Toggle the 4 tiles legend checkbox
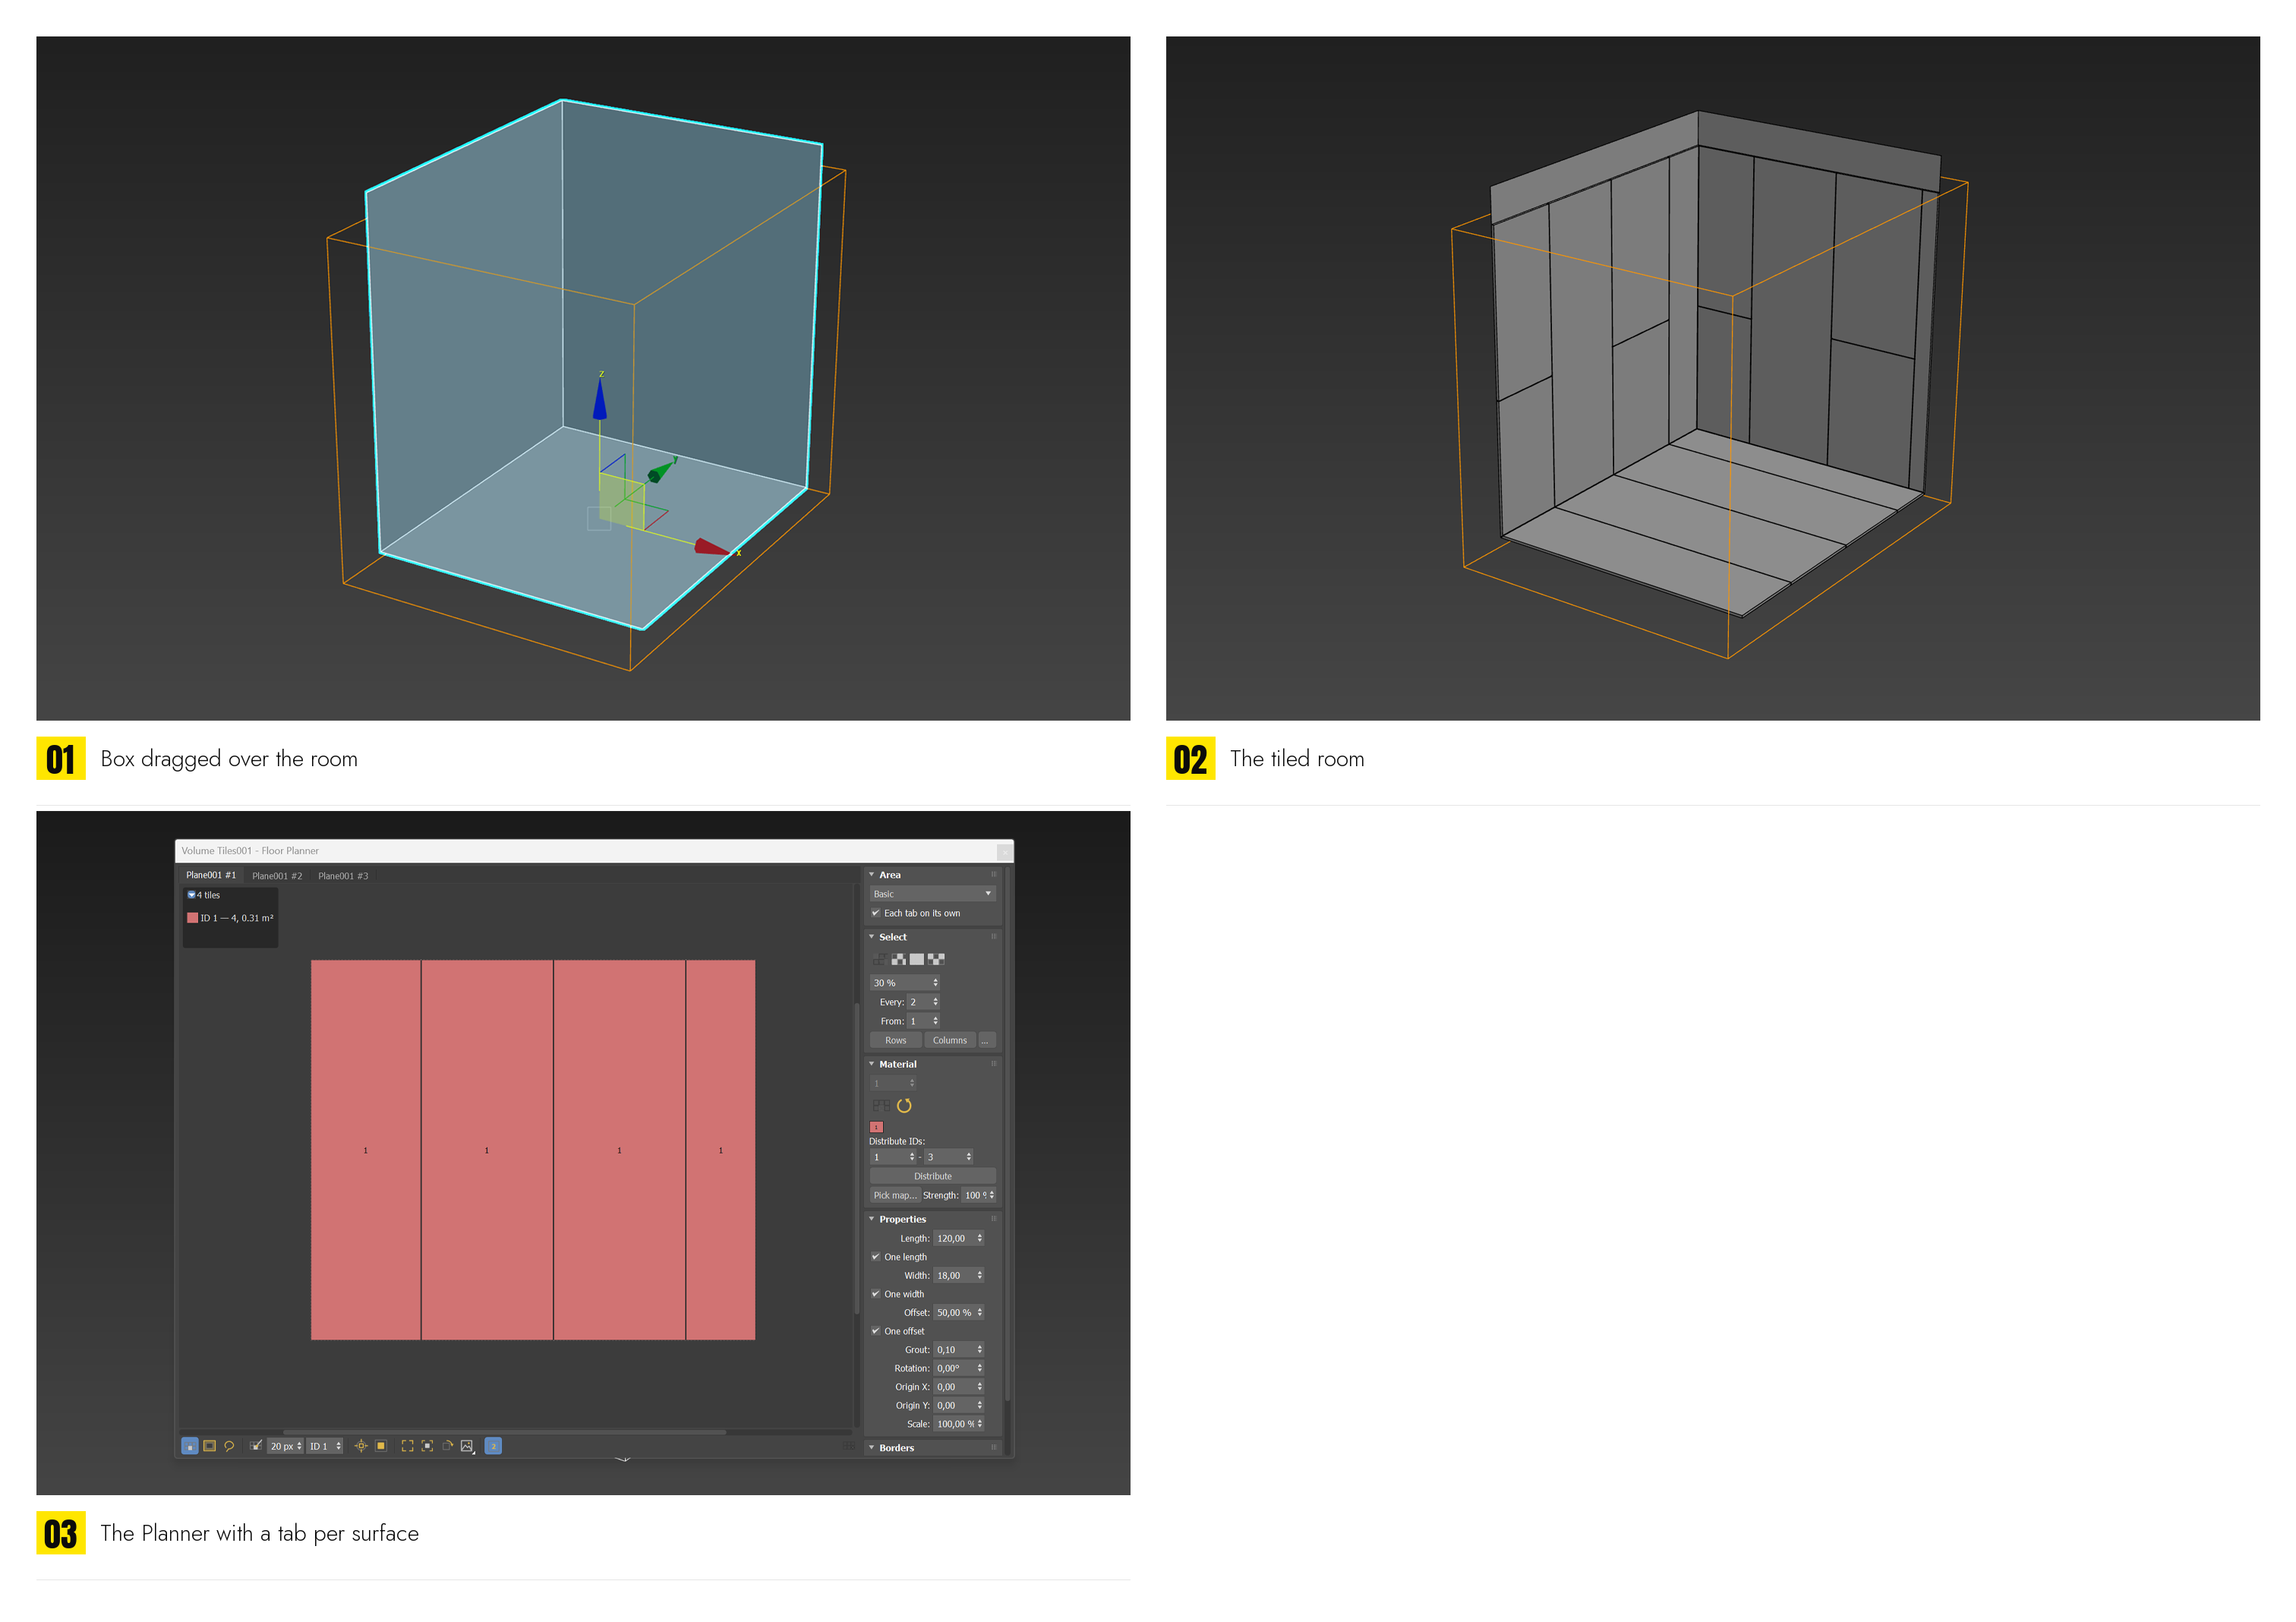The image size is (2296, 1622). point(191,895)
